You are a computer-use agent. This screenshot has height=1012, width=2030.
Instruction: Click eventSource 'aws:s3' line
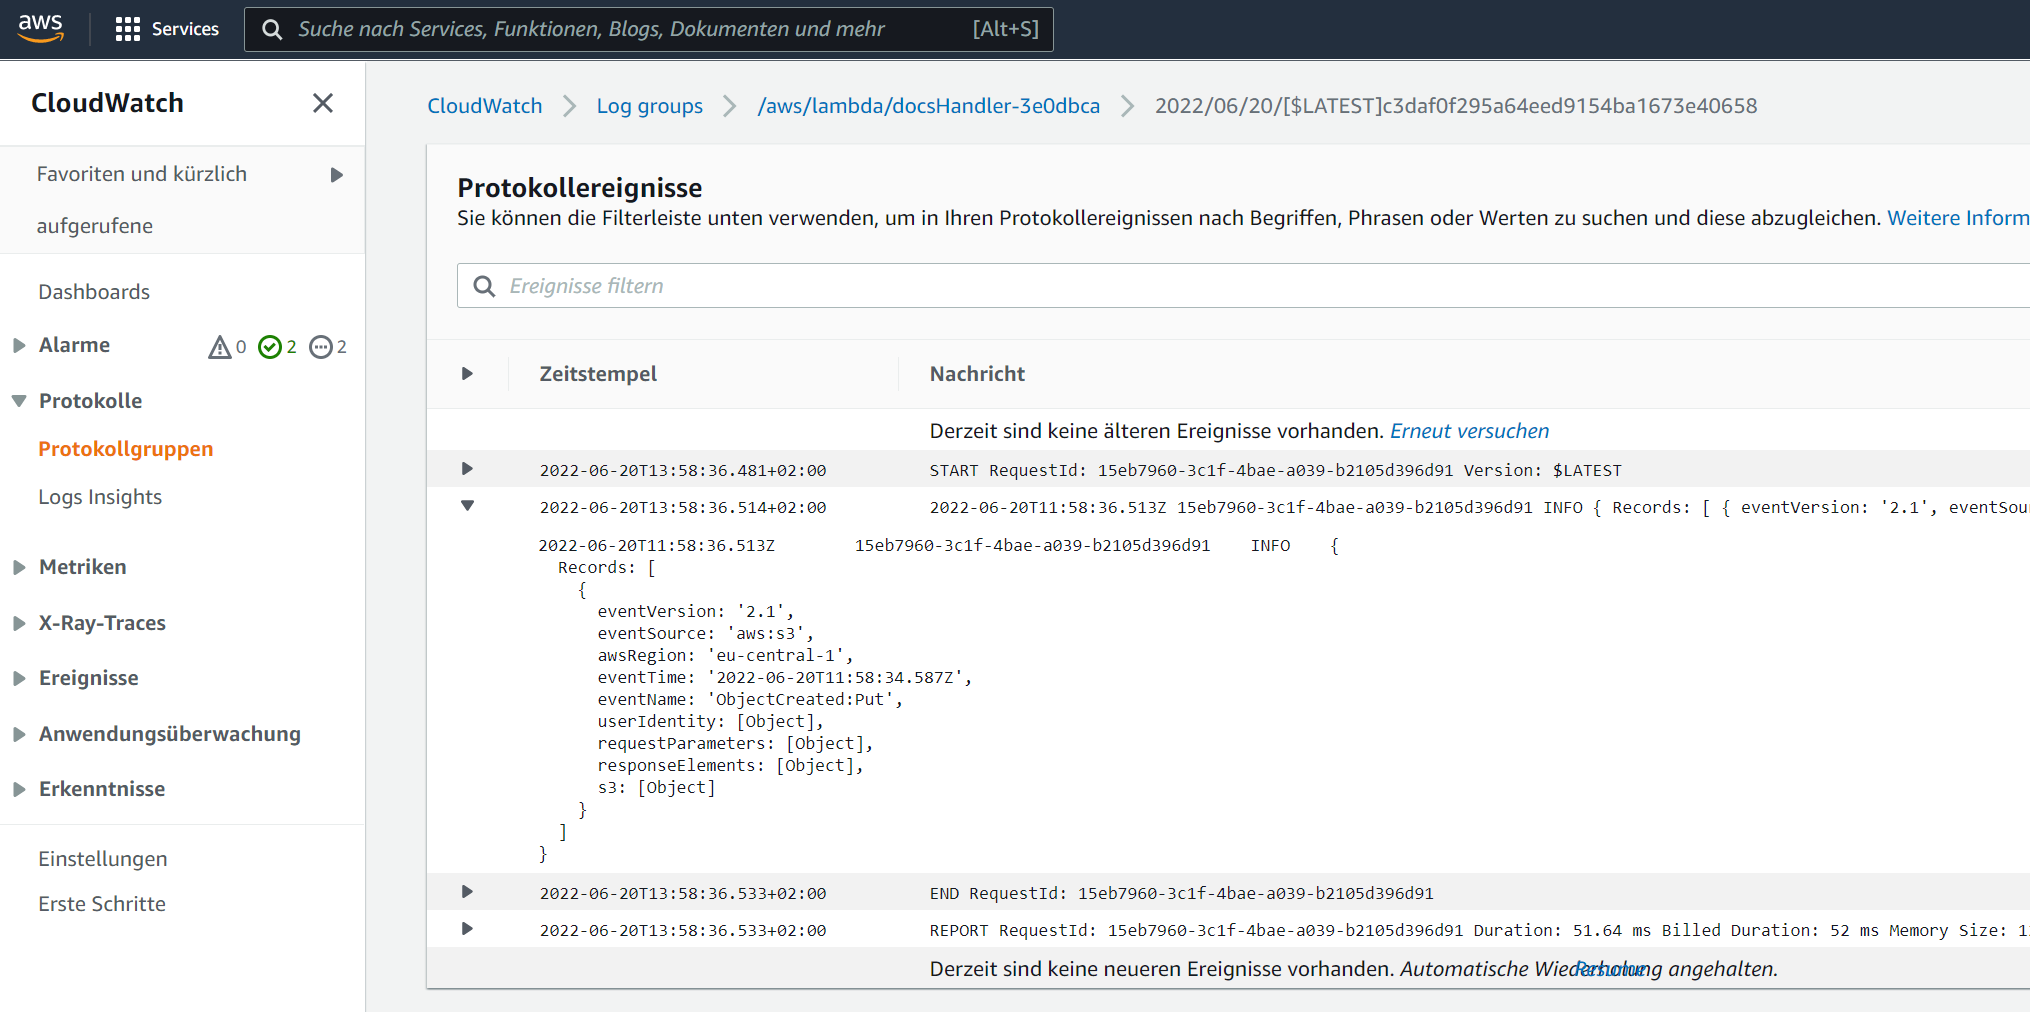pyautogui.click(x=706, y=633)
